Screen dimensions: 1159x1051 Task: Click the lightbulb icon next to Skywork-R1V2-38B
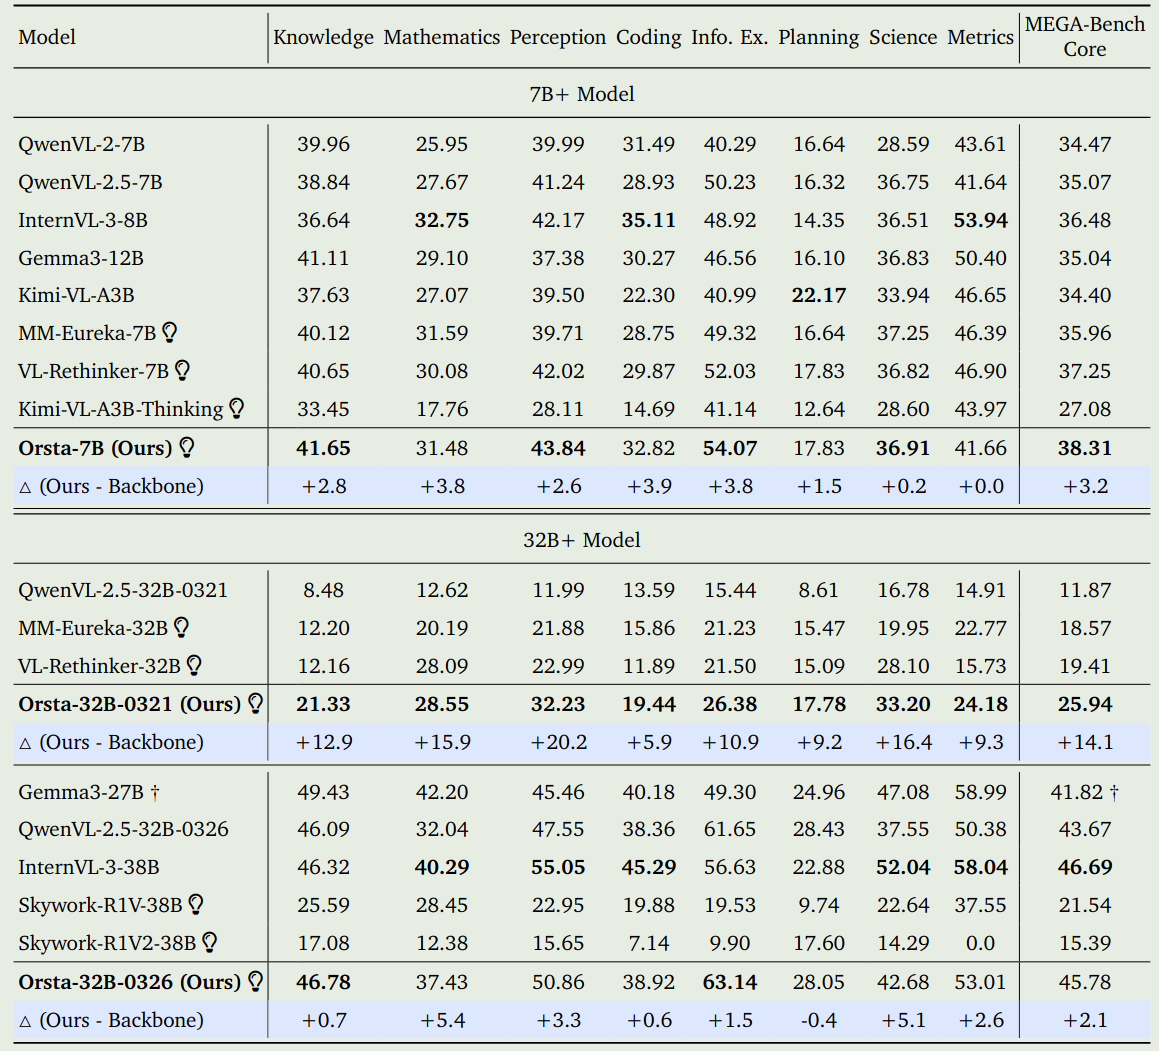pyautogui.click(x=210, y=942)
